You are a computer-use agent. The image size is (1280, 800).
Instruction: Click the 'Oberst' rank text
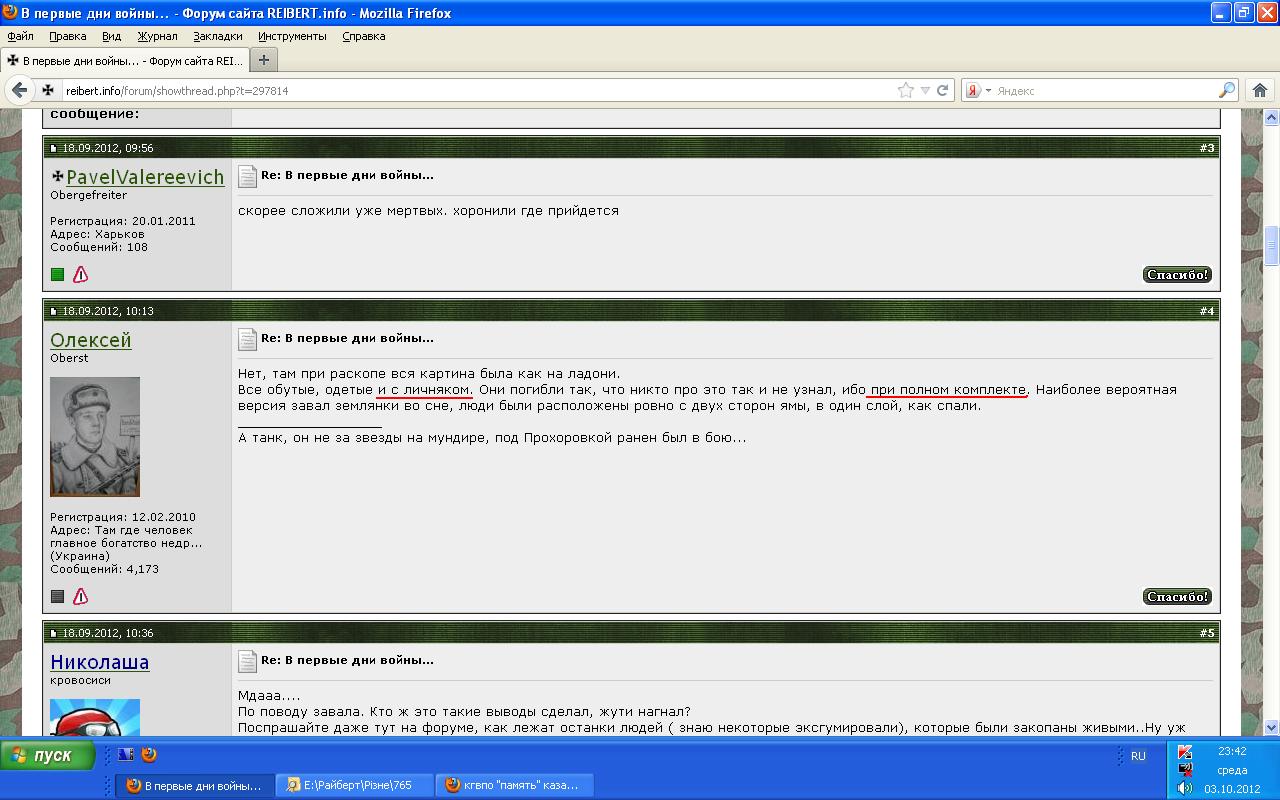69,358
